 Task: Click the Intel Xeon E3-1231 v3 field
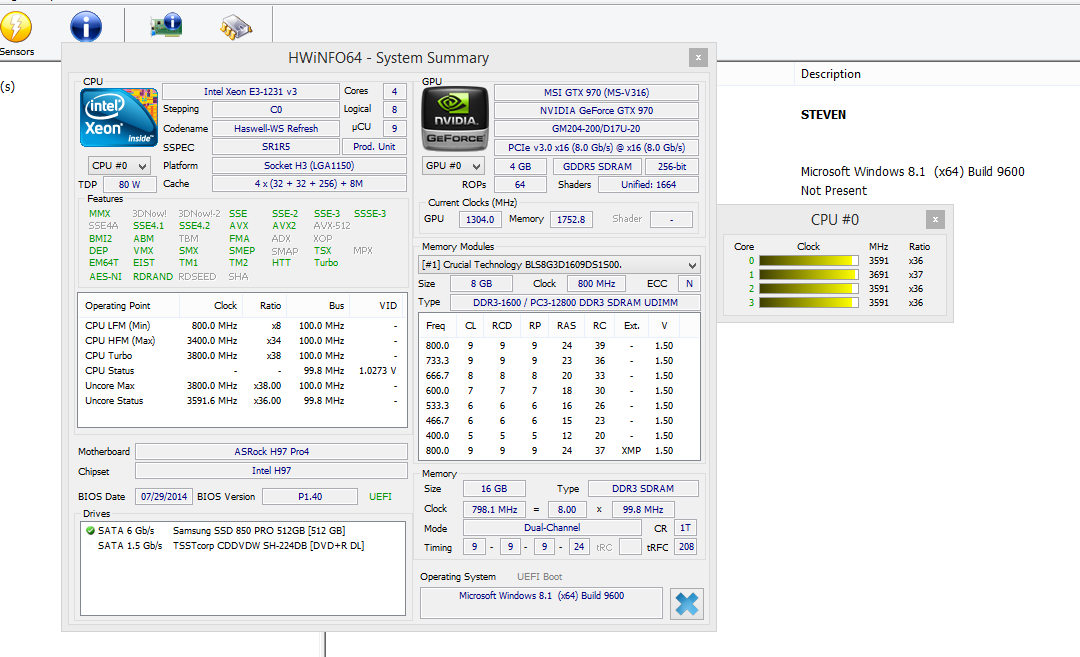251,92
